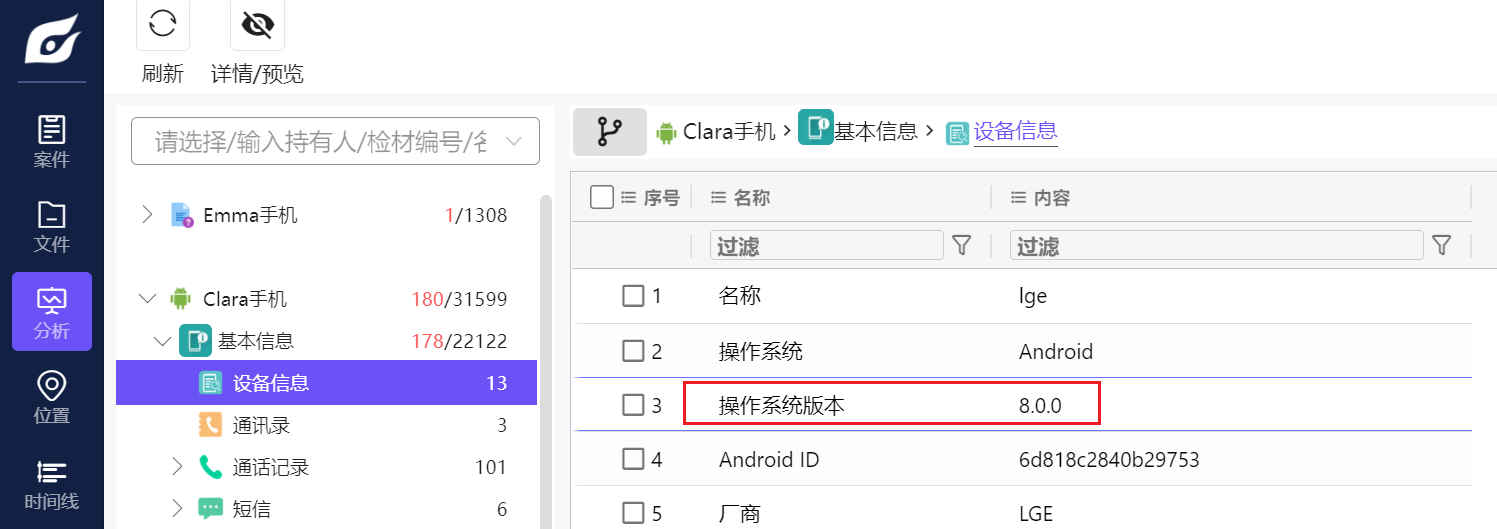Image resolution: width=1497 pixels, height=529 pixels.
Task: Tick the checkbox for row 4 Android ID
Action: [633, 459]
